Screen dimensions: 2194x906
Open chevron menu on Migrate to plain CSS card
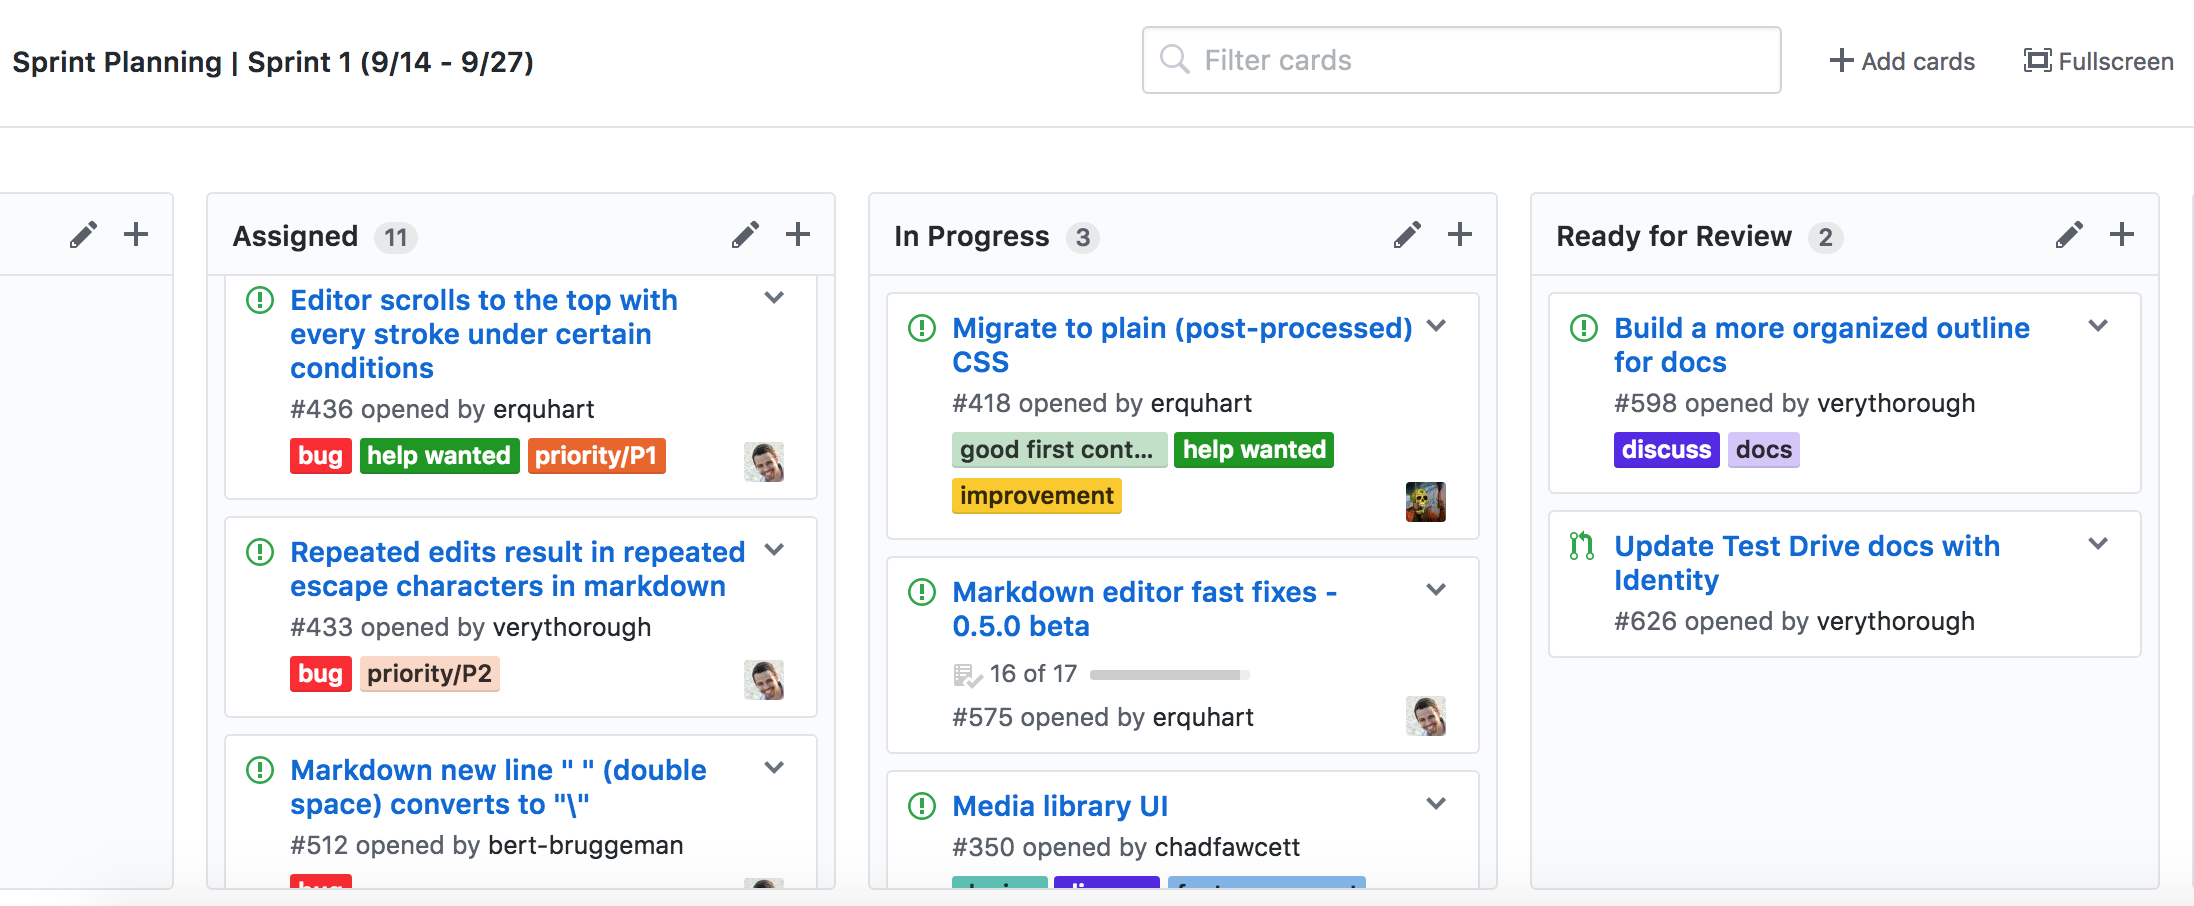point(1436,326)
